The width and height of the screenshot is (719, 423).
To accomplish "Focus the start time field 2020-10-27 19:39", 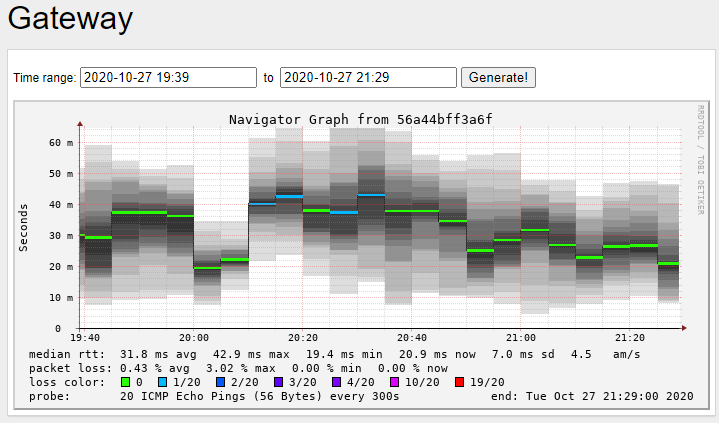I will [x=168, y=77].
